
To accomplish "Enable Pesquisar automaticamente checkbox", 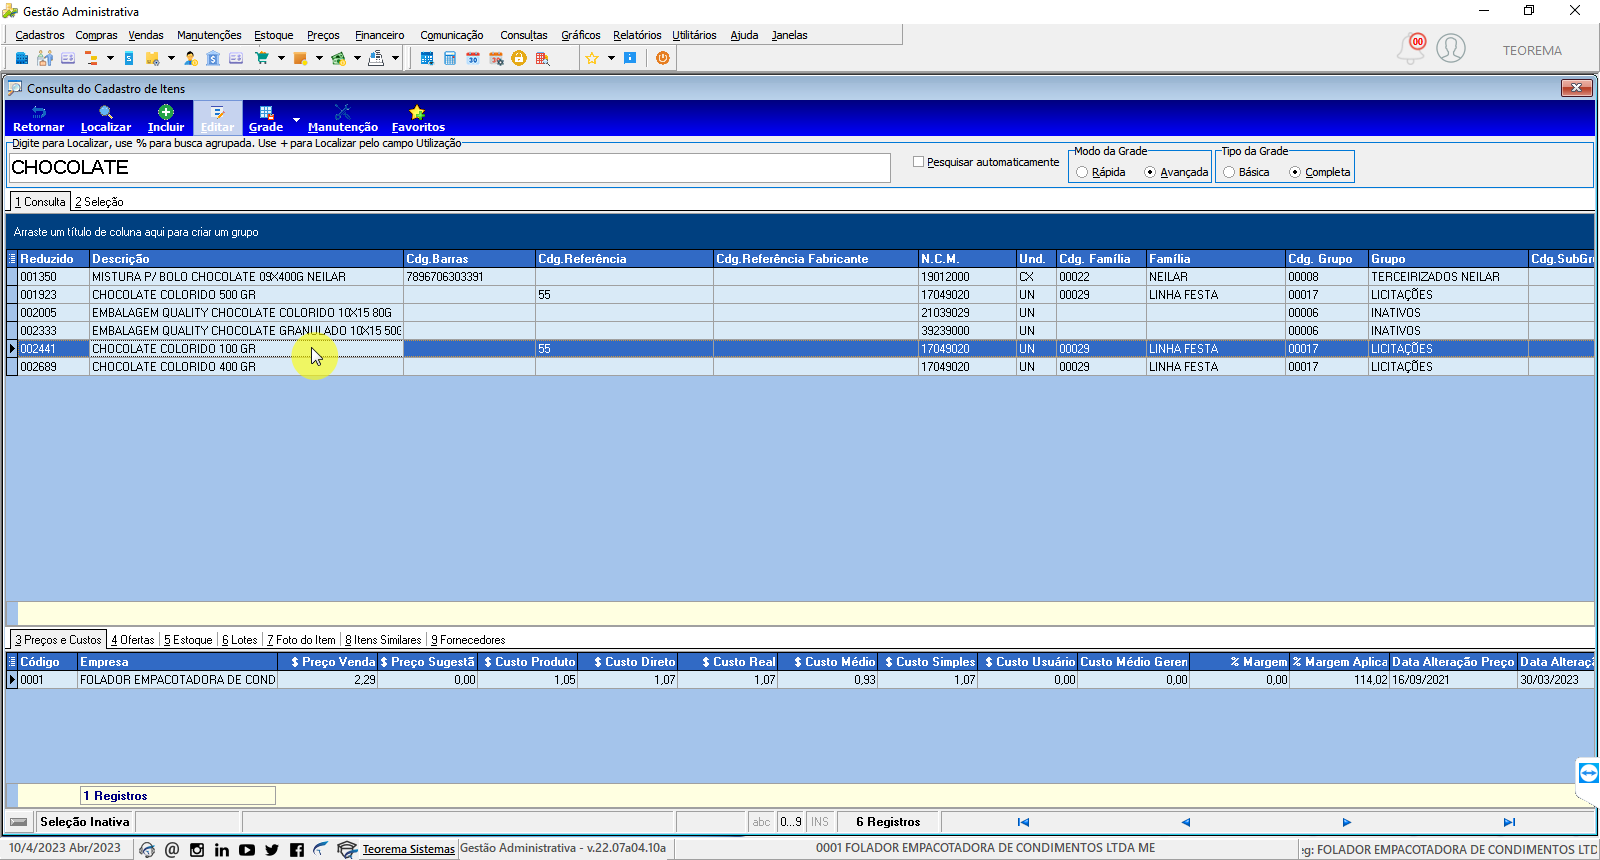I will click(918, 162).
